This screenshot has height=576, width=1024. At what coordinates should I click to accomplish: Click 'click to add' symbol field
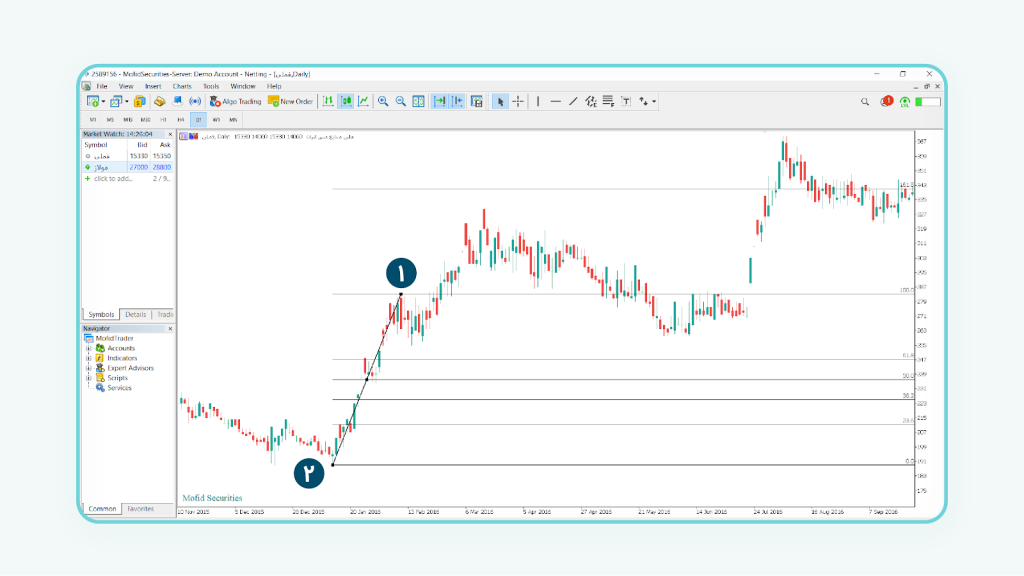[112, 178]
